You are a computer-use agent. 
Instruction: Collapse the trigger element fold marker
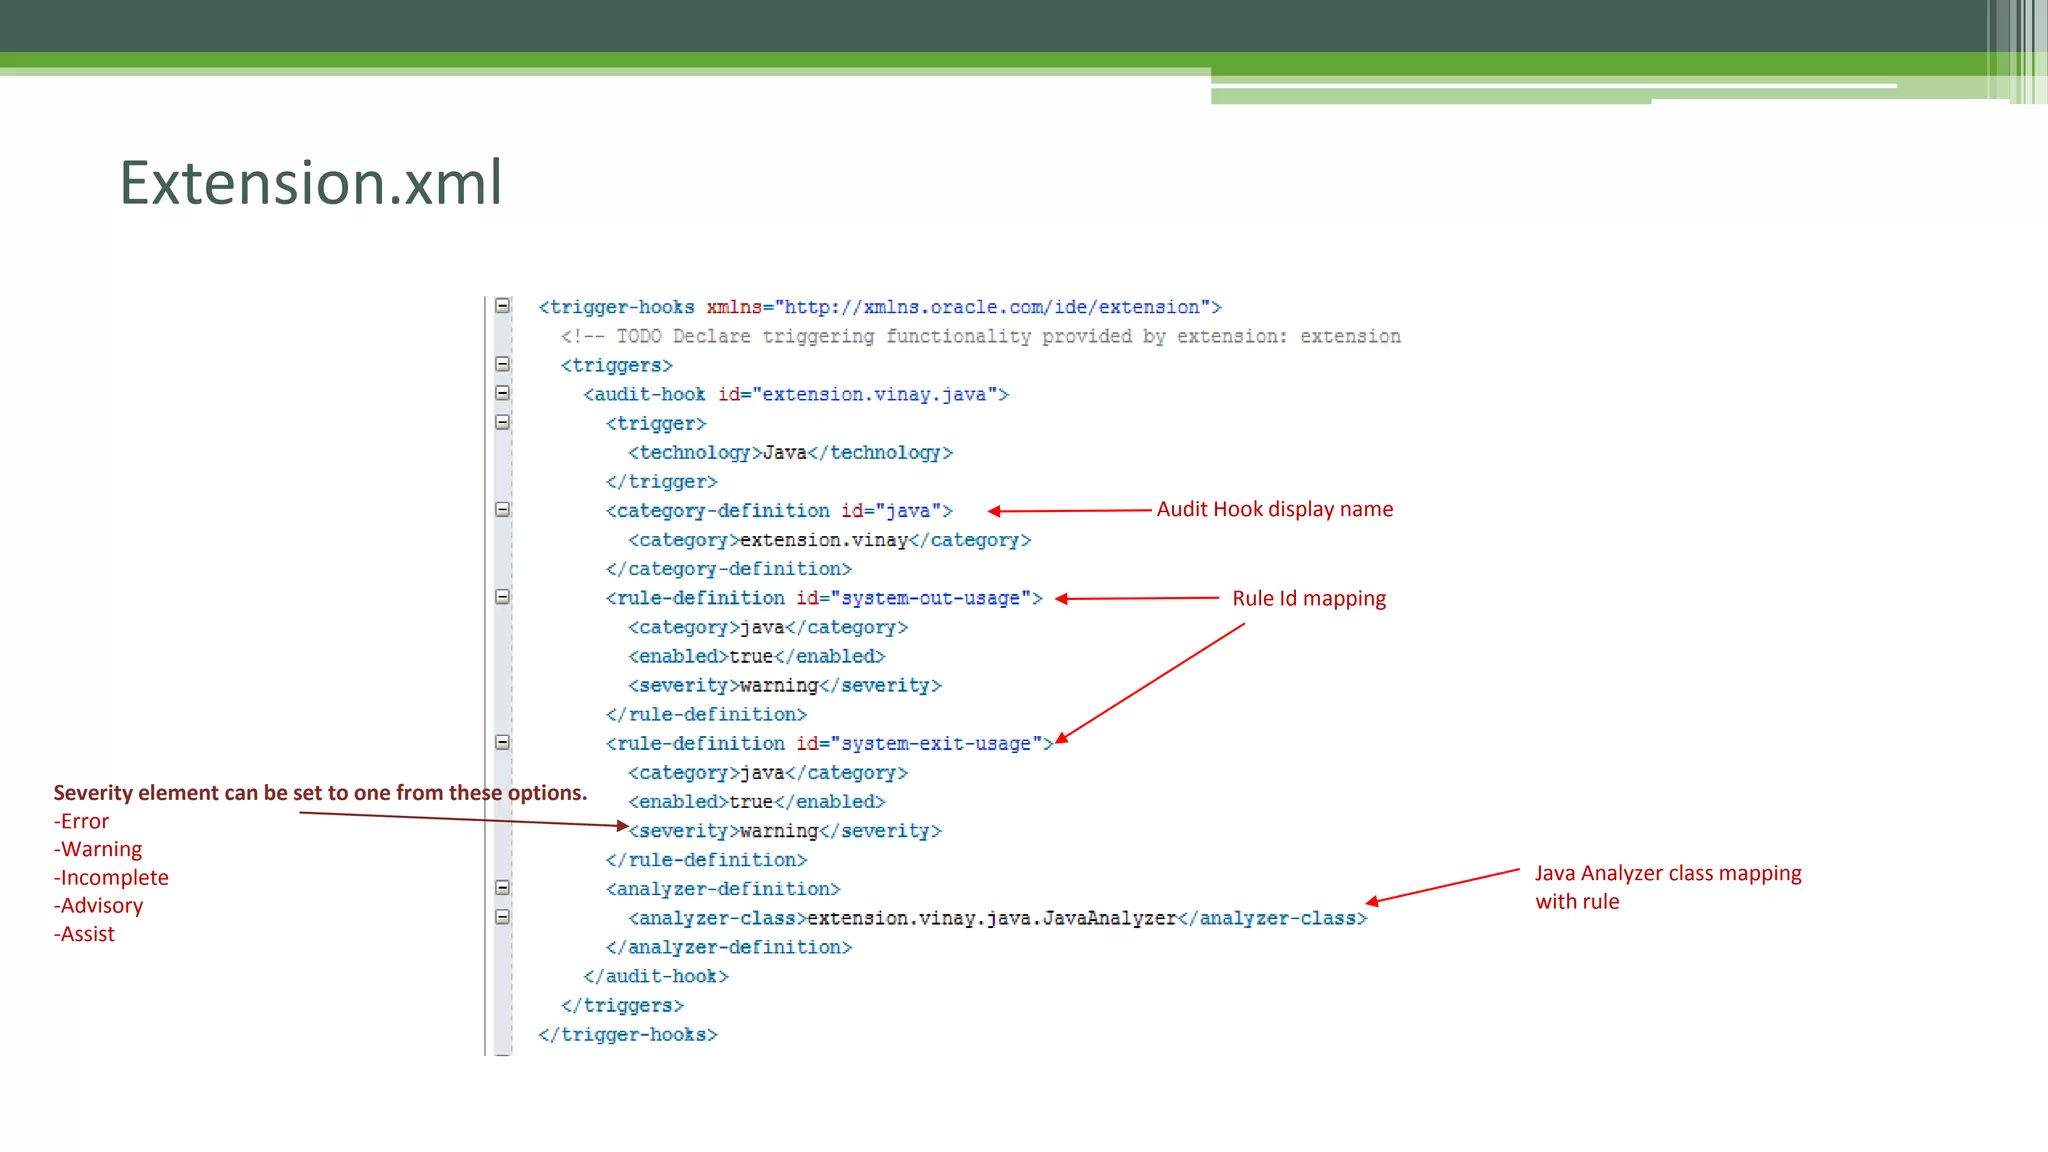point(503,422)
